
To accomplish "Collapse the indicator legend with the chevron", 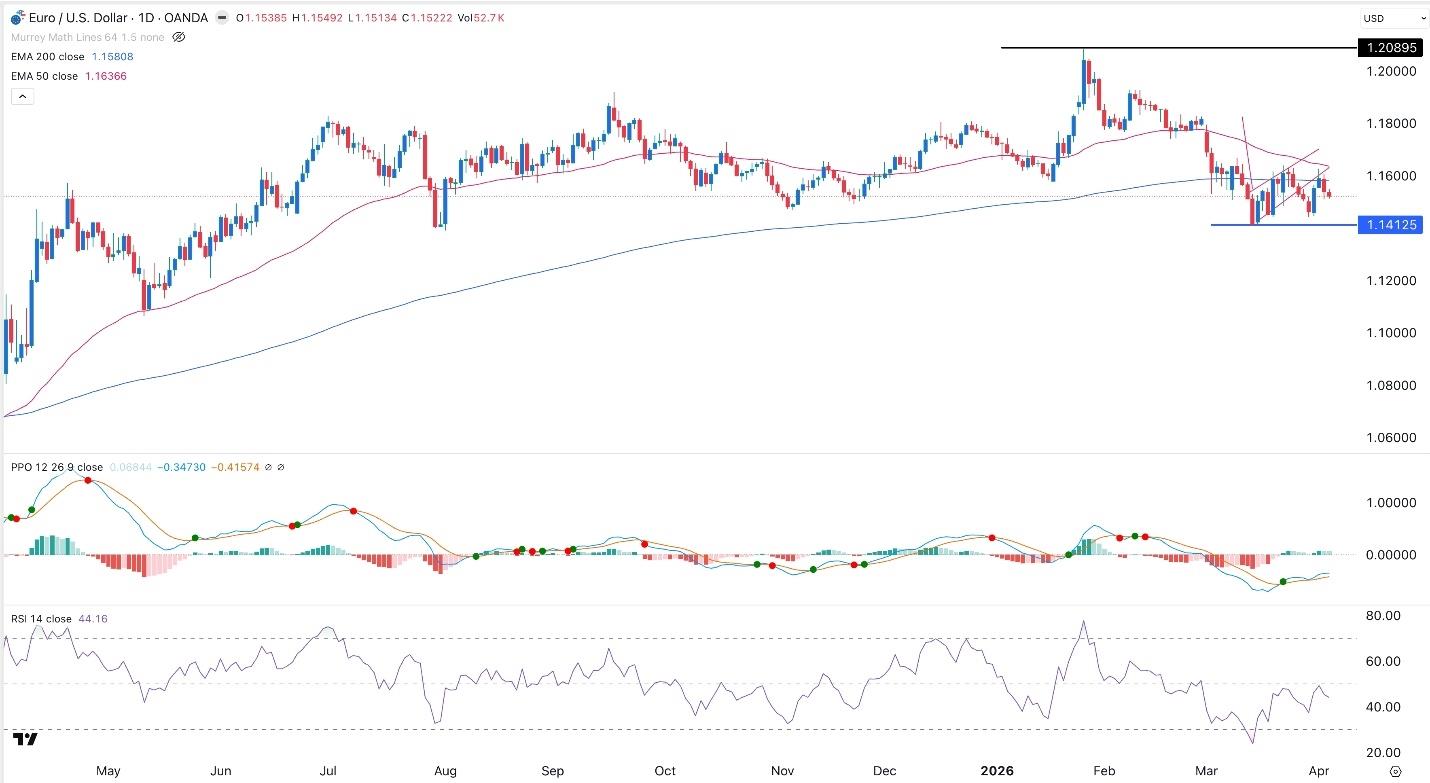I will [x=21, y=95].
